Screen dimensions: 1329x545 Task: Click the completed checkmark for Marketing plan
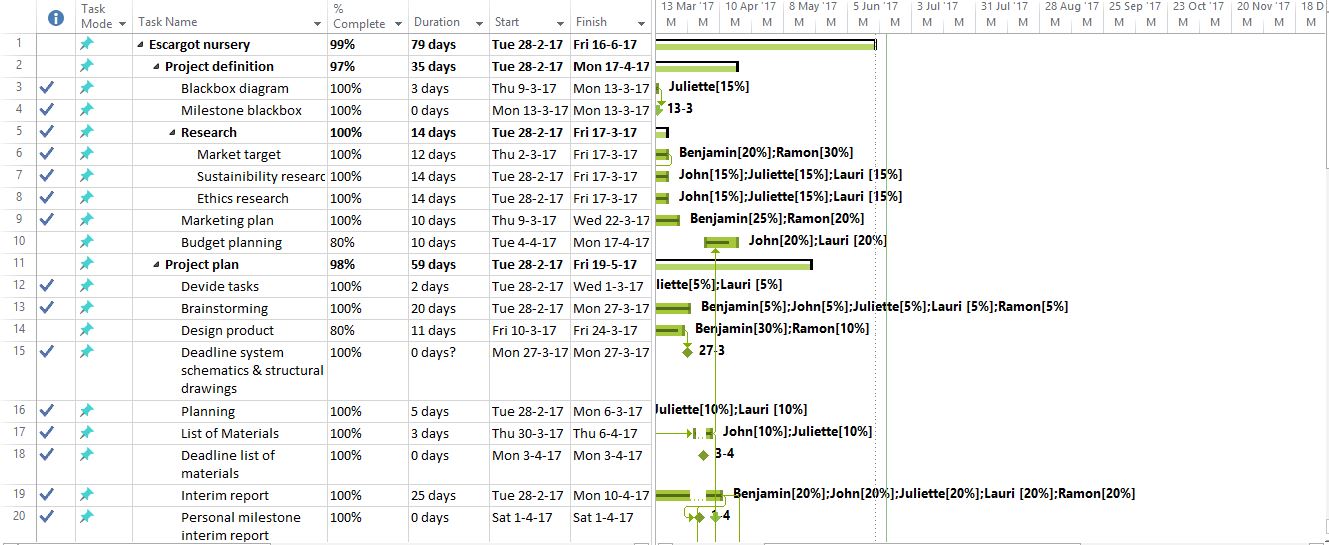pos(46,220)
